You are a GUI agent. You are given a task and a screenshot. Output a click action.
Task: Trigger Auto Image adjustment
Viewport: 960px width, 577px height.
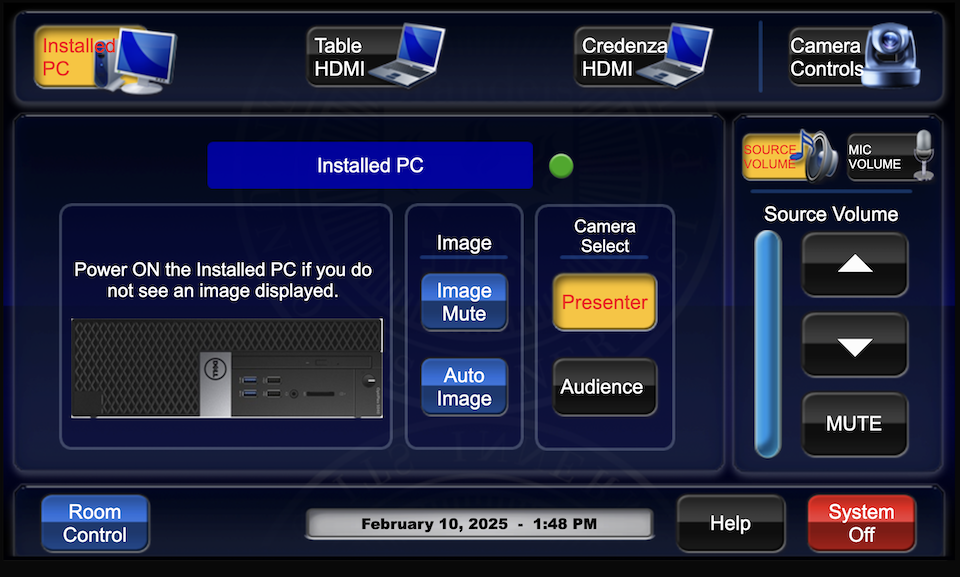point(463,387)
